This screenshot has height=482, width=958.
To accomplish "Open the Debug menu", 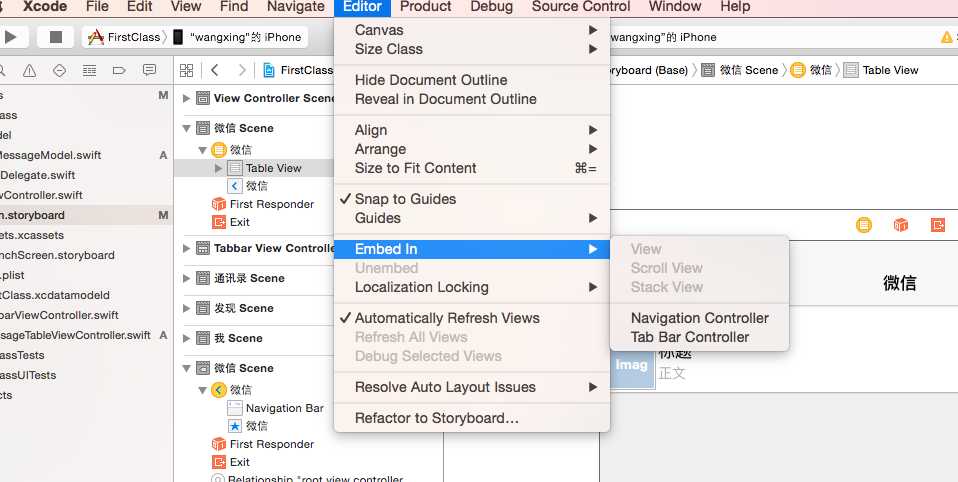I will pyautogui.click(x=491, y=7).
